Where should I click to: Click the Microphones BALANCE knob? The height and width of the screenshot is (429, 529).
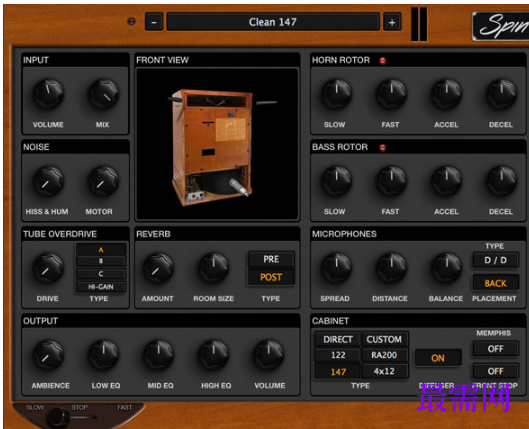(447, 268)
